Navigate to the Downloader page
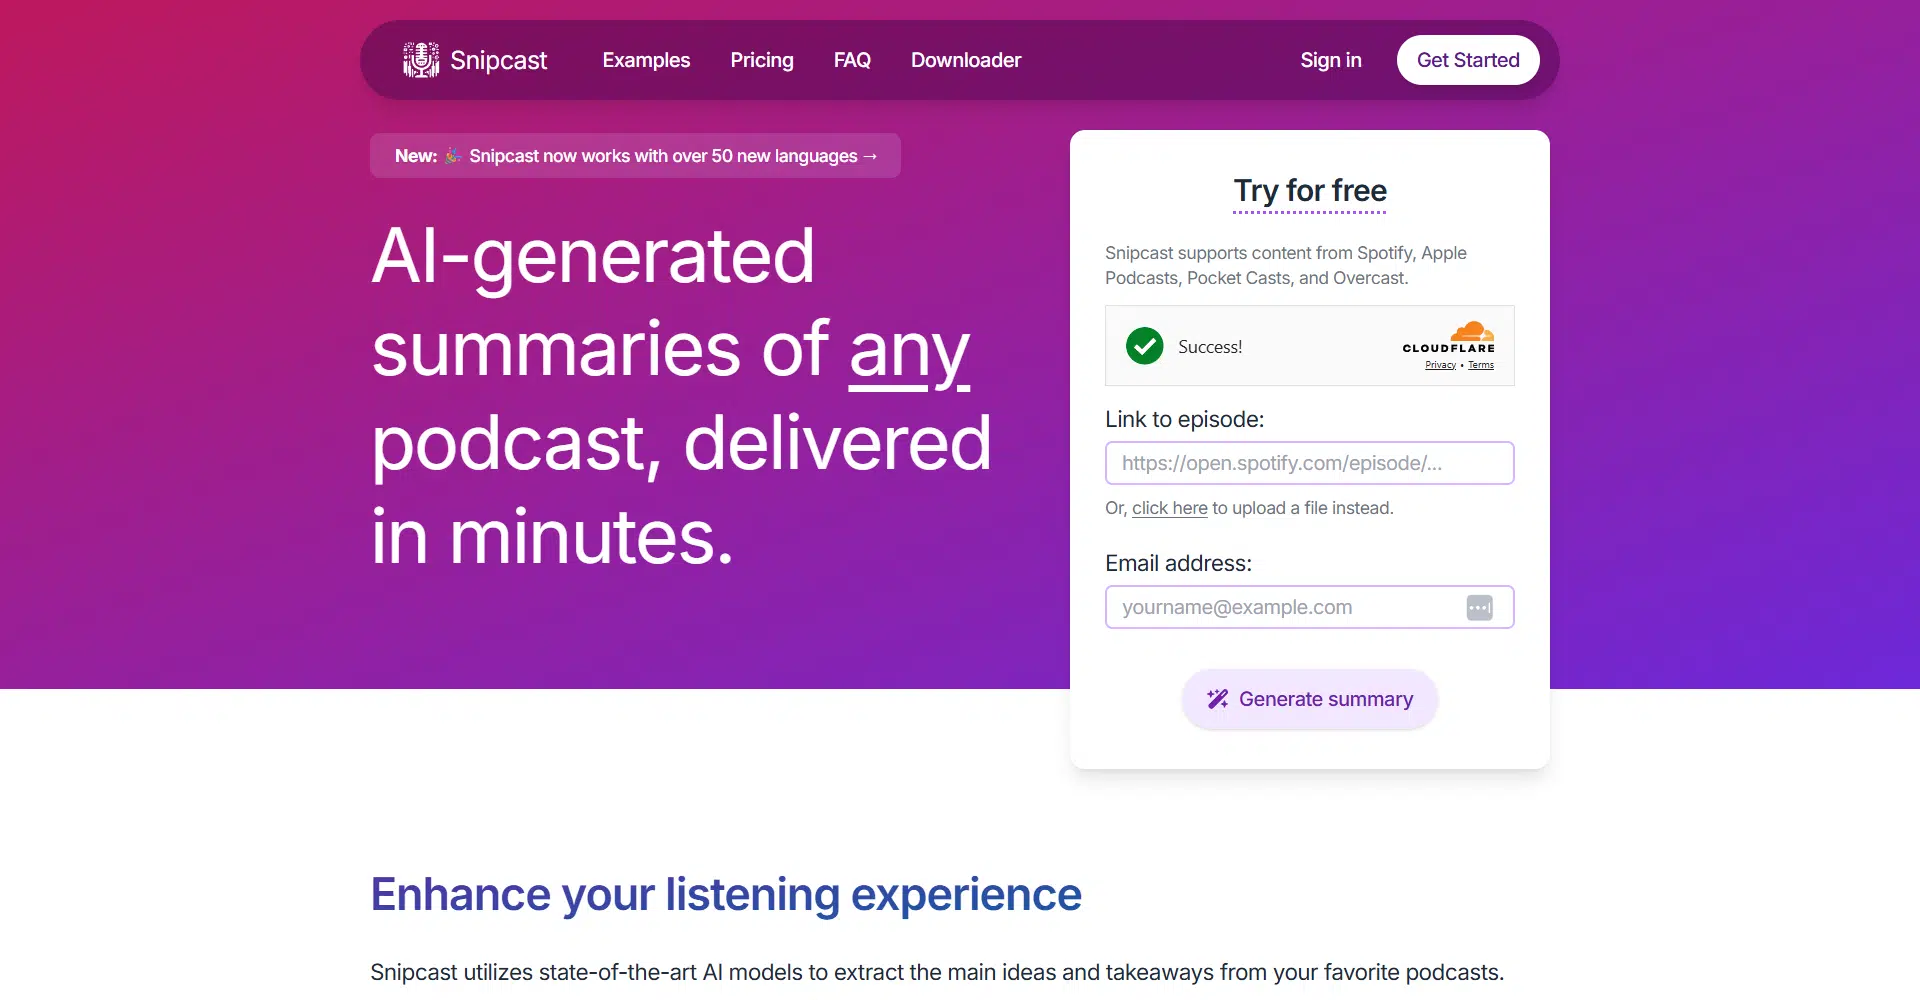This screenshot has width=1920, height=1000. (x=965, y=60)
